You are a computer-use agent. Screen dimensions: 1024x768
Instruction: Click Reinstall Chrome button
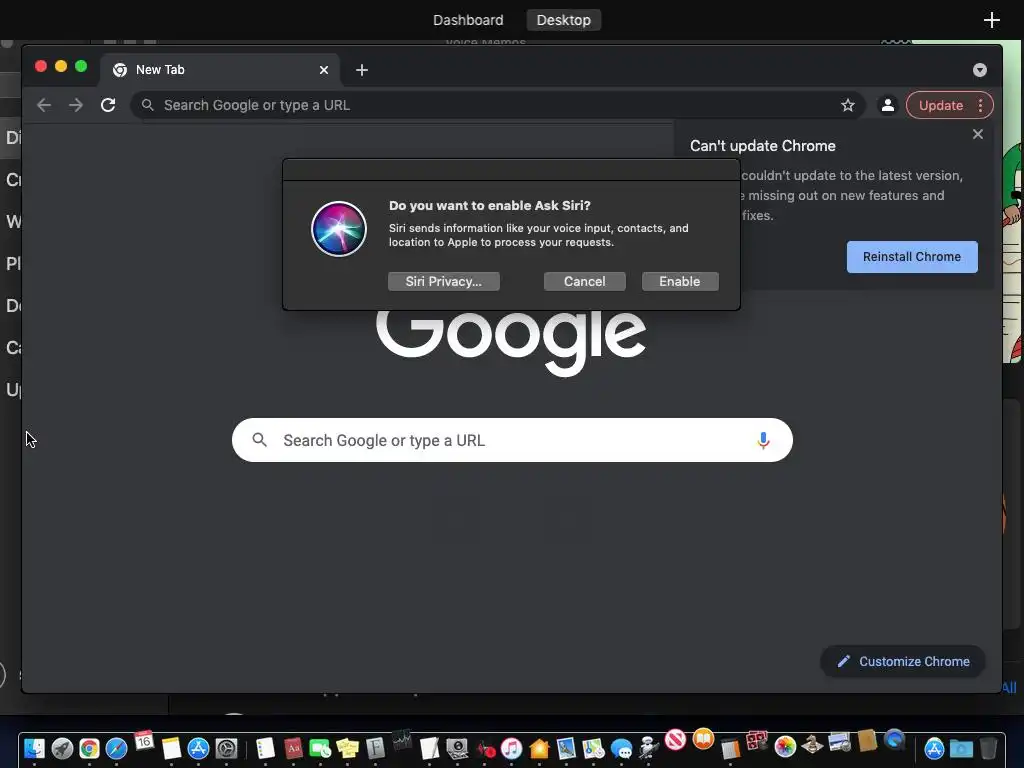[912, 257]
